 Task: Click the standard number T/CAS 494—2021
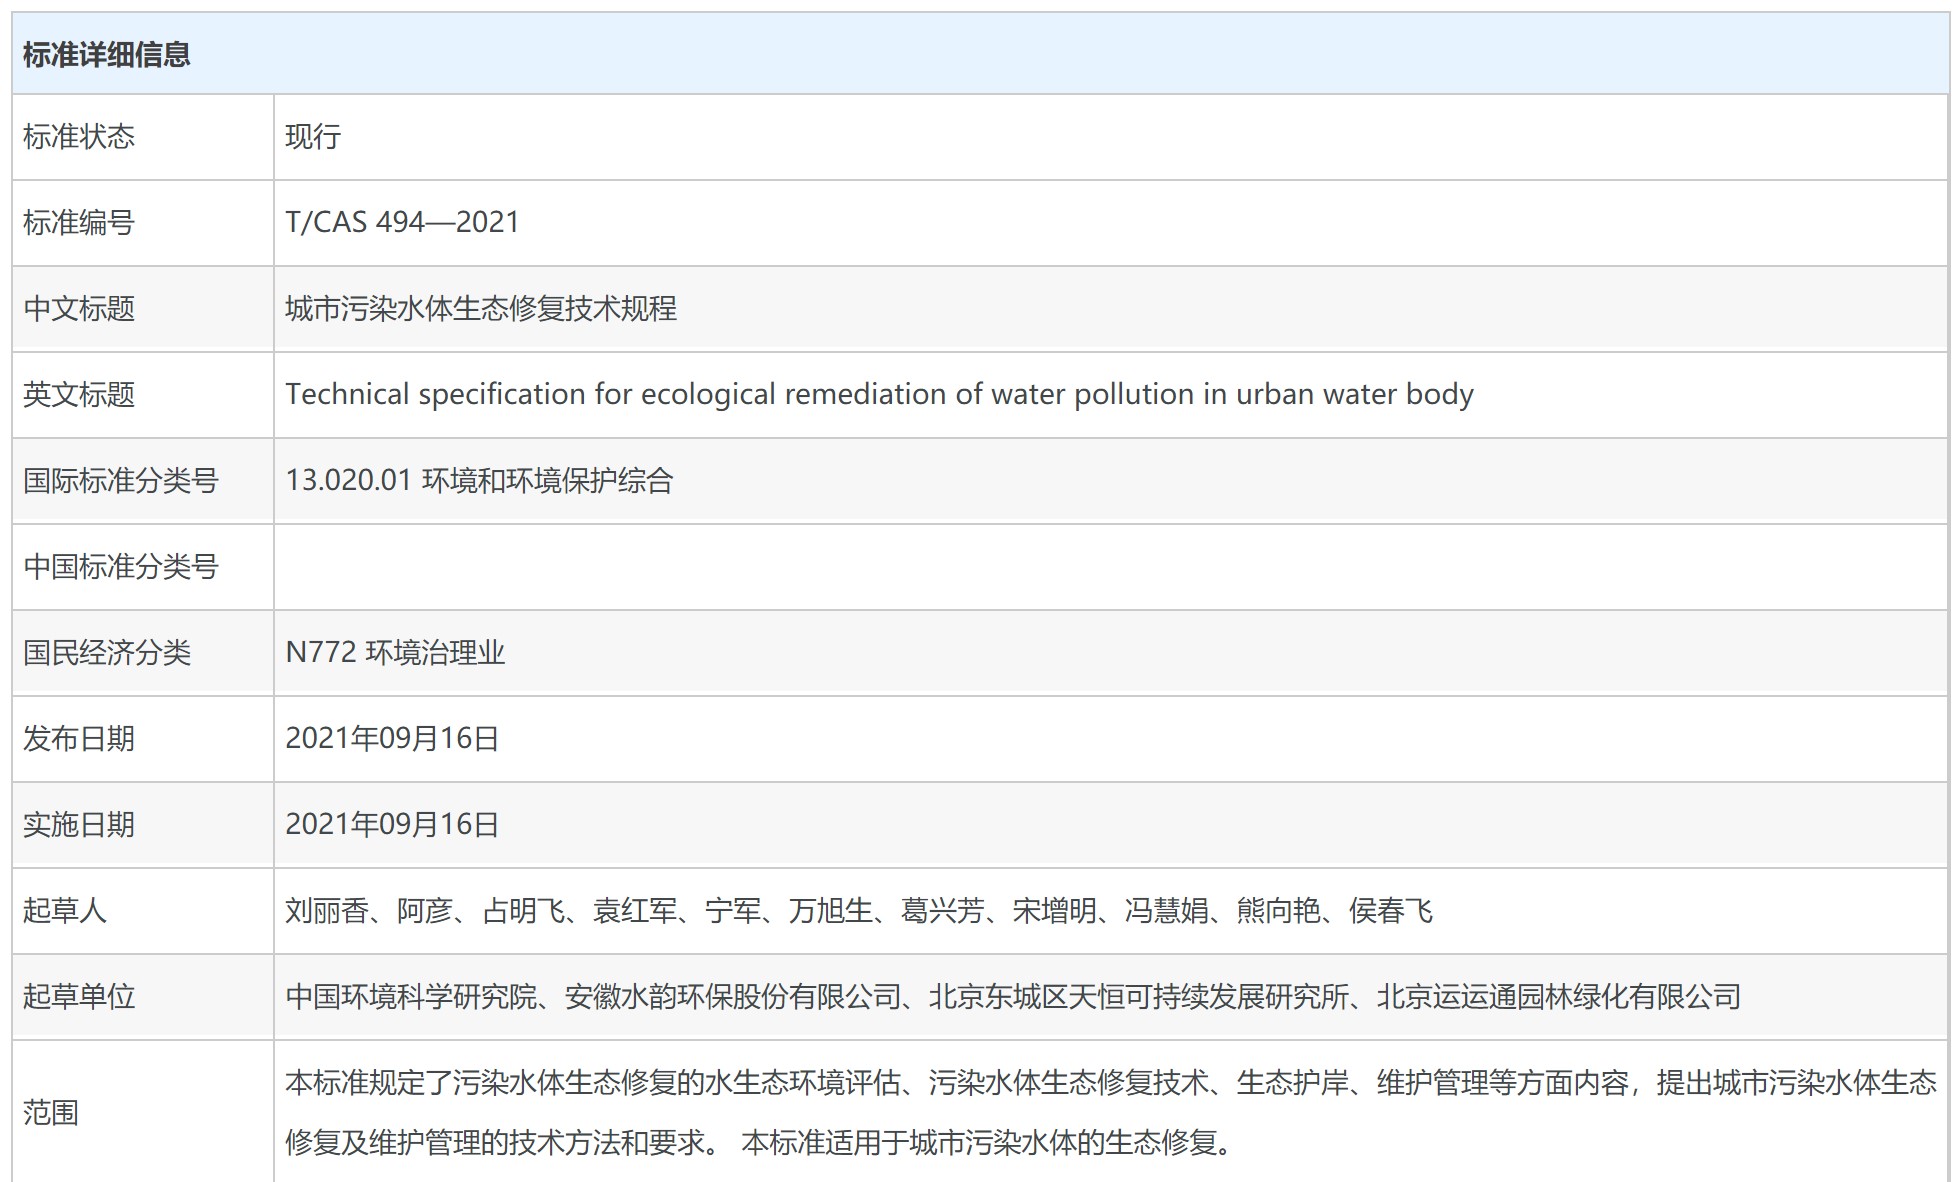click(402, 222)
